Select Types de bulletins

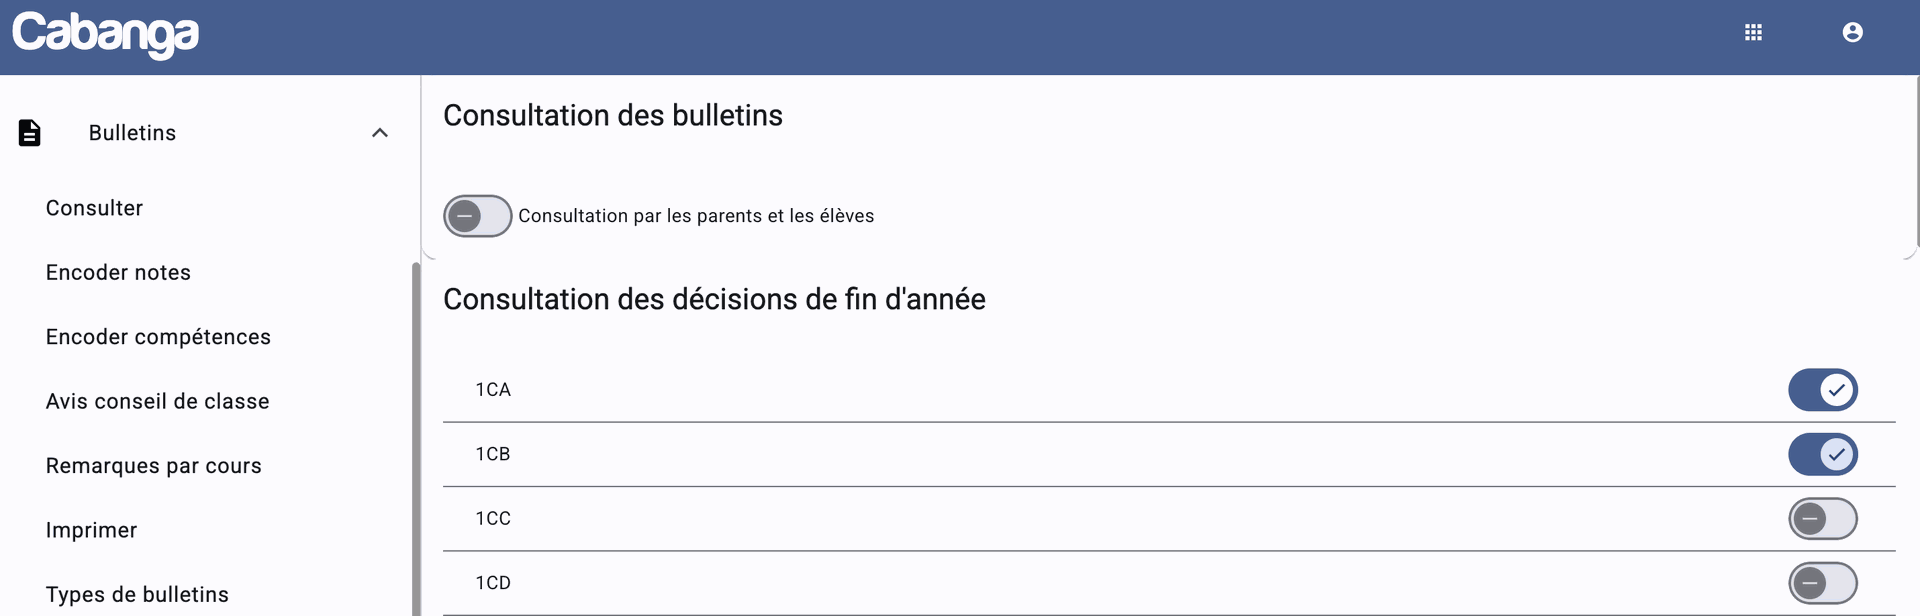(x=137, y=594)
